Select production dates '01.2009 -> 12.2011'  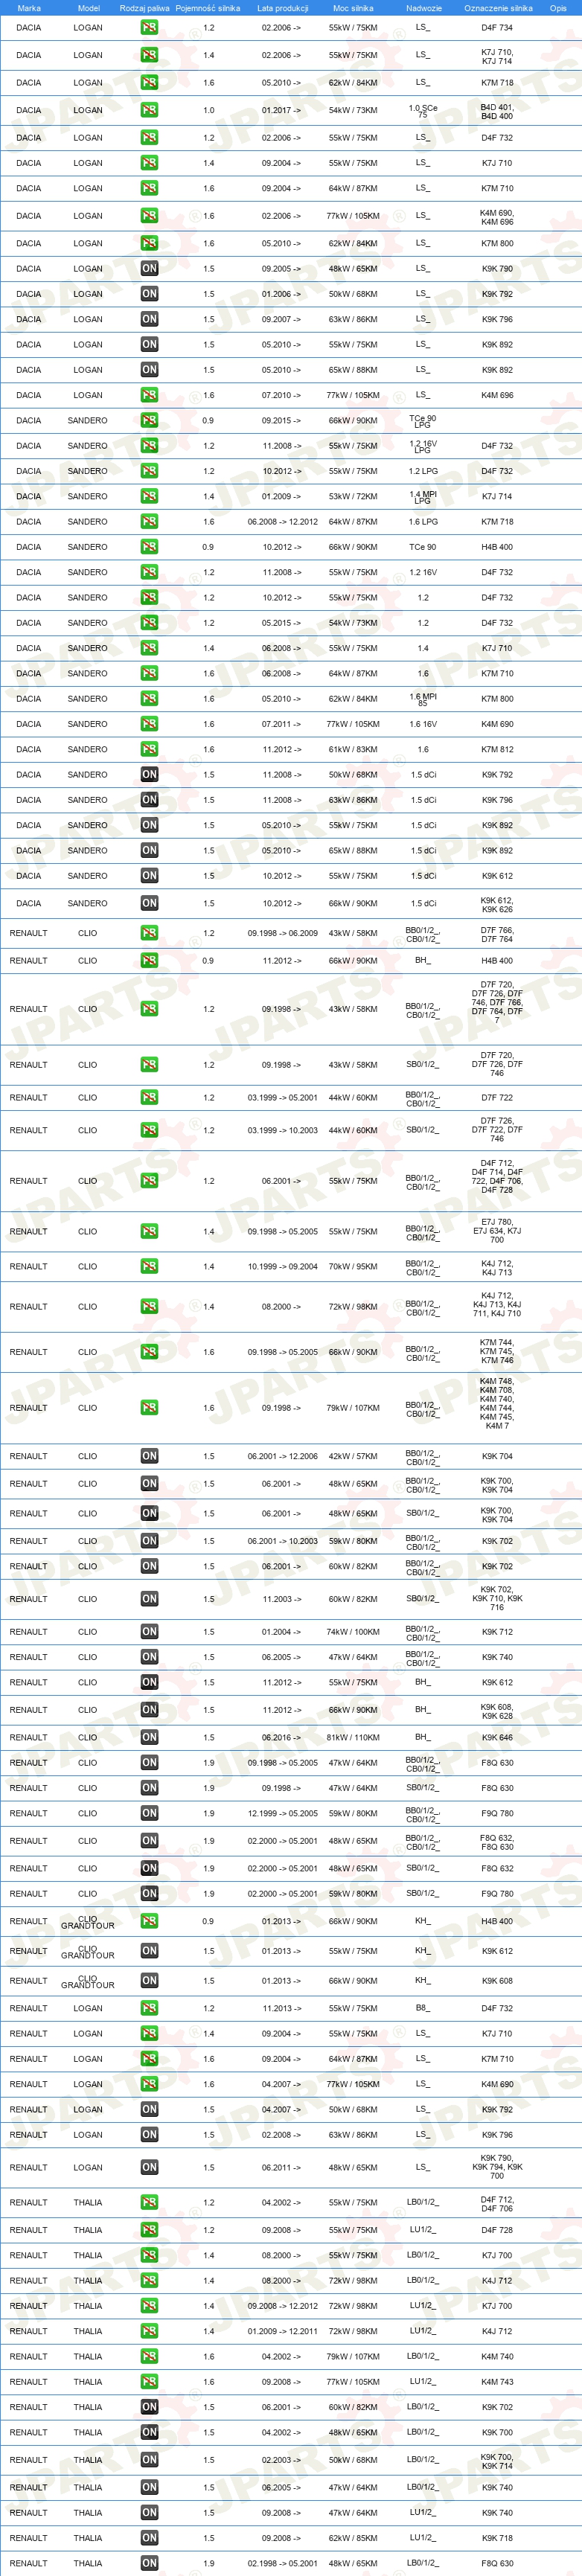tap(283, 2330)
